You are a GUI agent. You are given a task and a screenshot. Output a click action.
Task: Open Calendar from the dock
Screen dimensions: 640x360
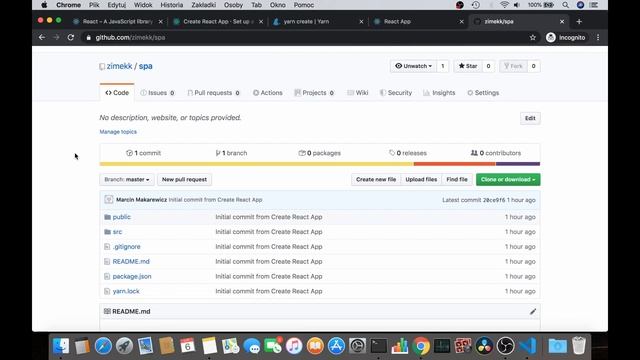(x=187, y=346)
